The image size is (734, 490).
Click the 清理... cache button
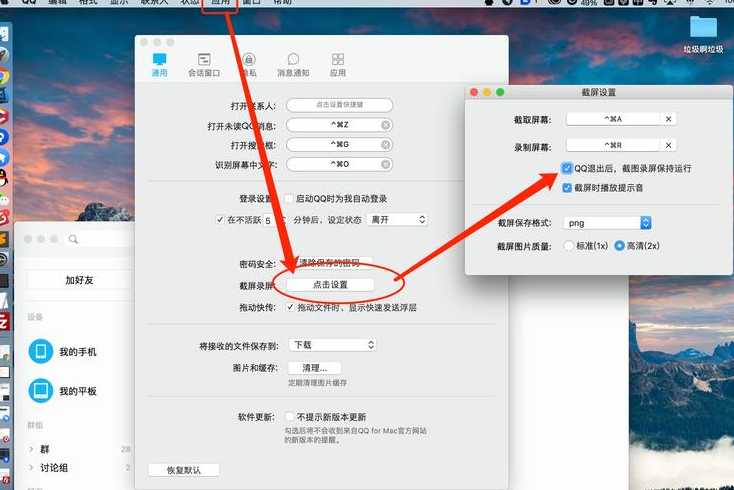pyautogui.click(x=315, y=368)
